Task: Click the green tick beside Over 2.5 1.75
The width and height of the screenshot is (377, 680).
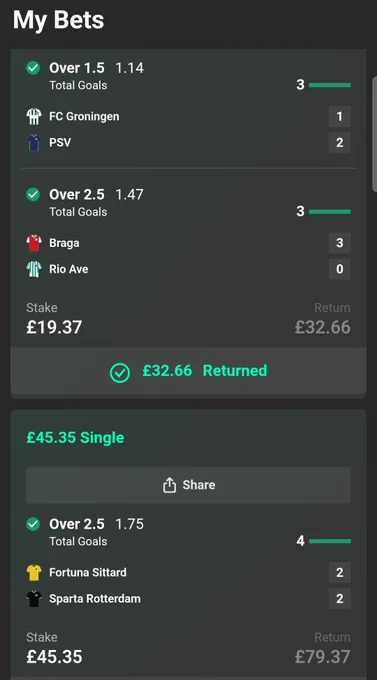Action: click(x=33, y=524)
